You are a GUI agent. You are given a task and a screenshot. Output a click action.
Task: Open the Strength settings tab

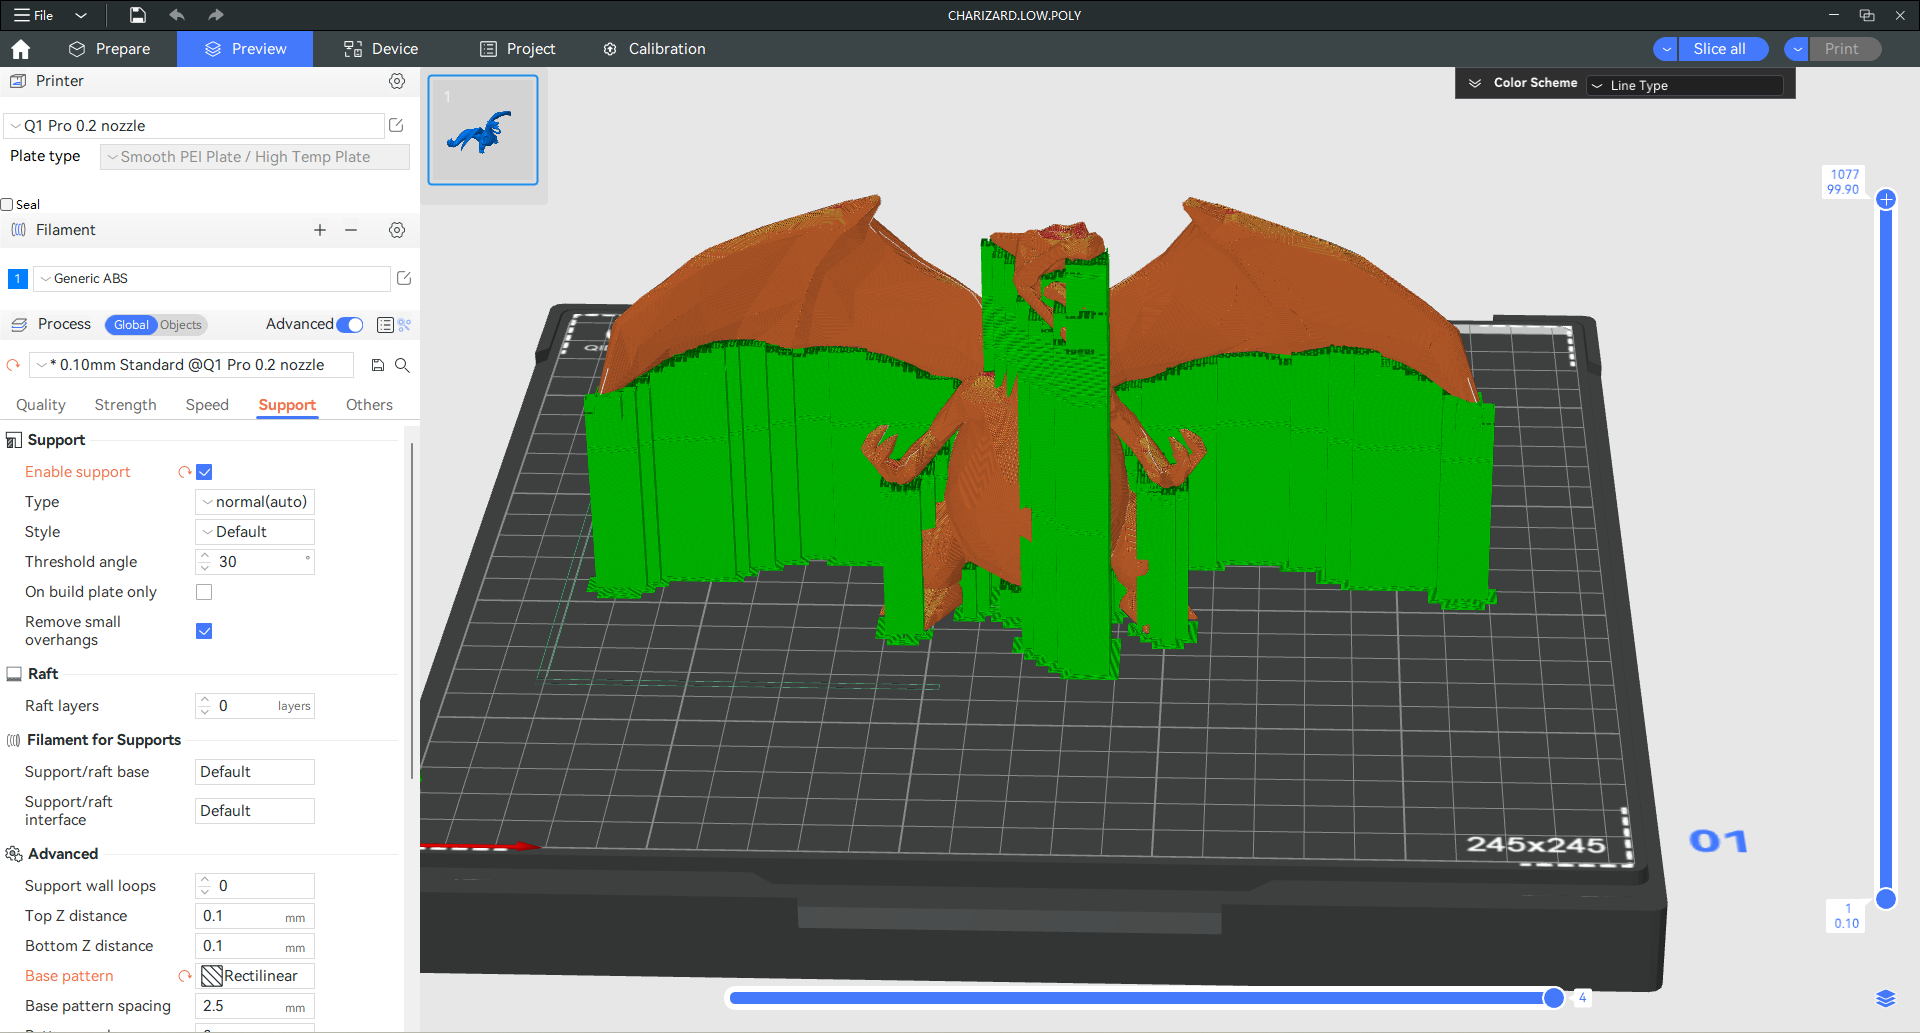click(x=126, y=405)
